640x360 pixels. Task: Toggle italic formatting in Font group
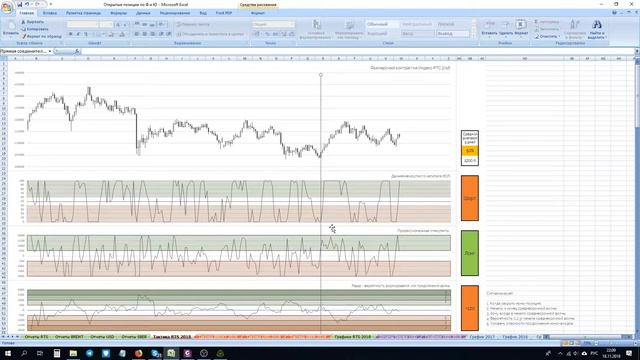click(78, 34)
